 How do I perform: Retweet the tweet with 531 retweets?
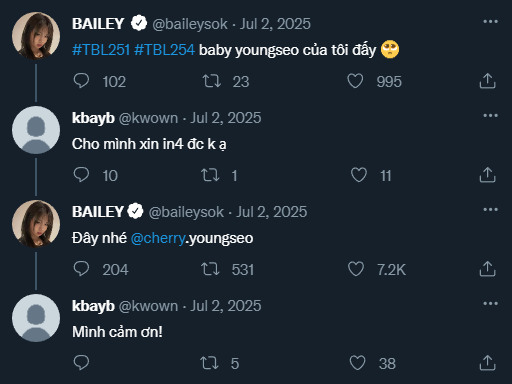tap(210, 269)
